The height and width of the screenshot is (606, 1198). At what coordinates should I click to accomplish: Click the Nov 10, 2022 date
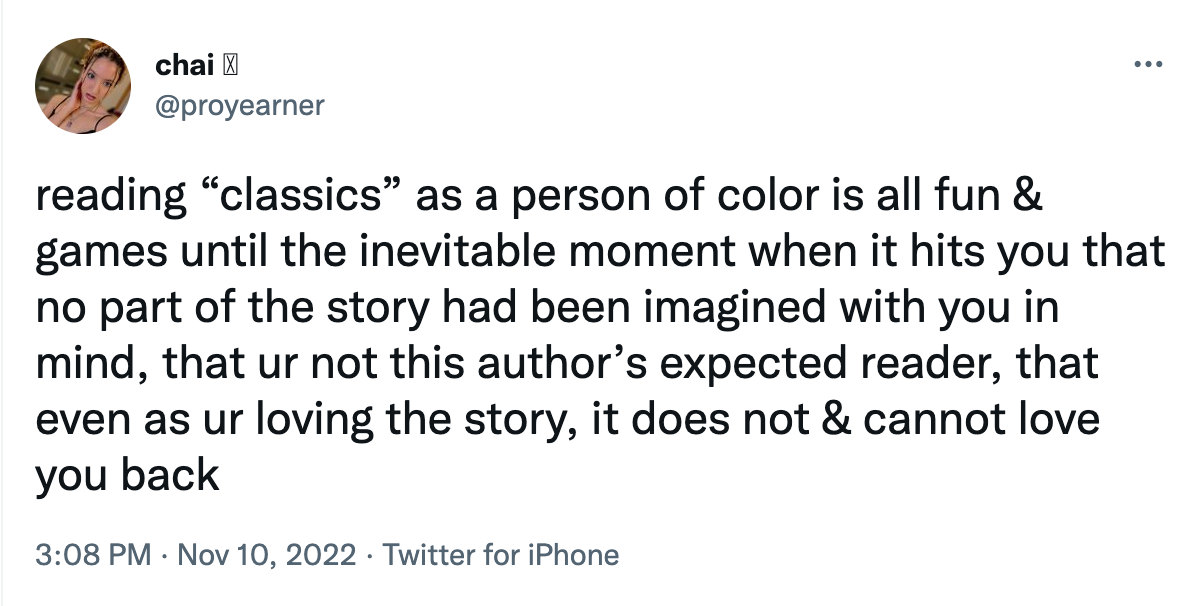[266, 554]
